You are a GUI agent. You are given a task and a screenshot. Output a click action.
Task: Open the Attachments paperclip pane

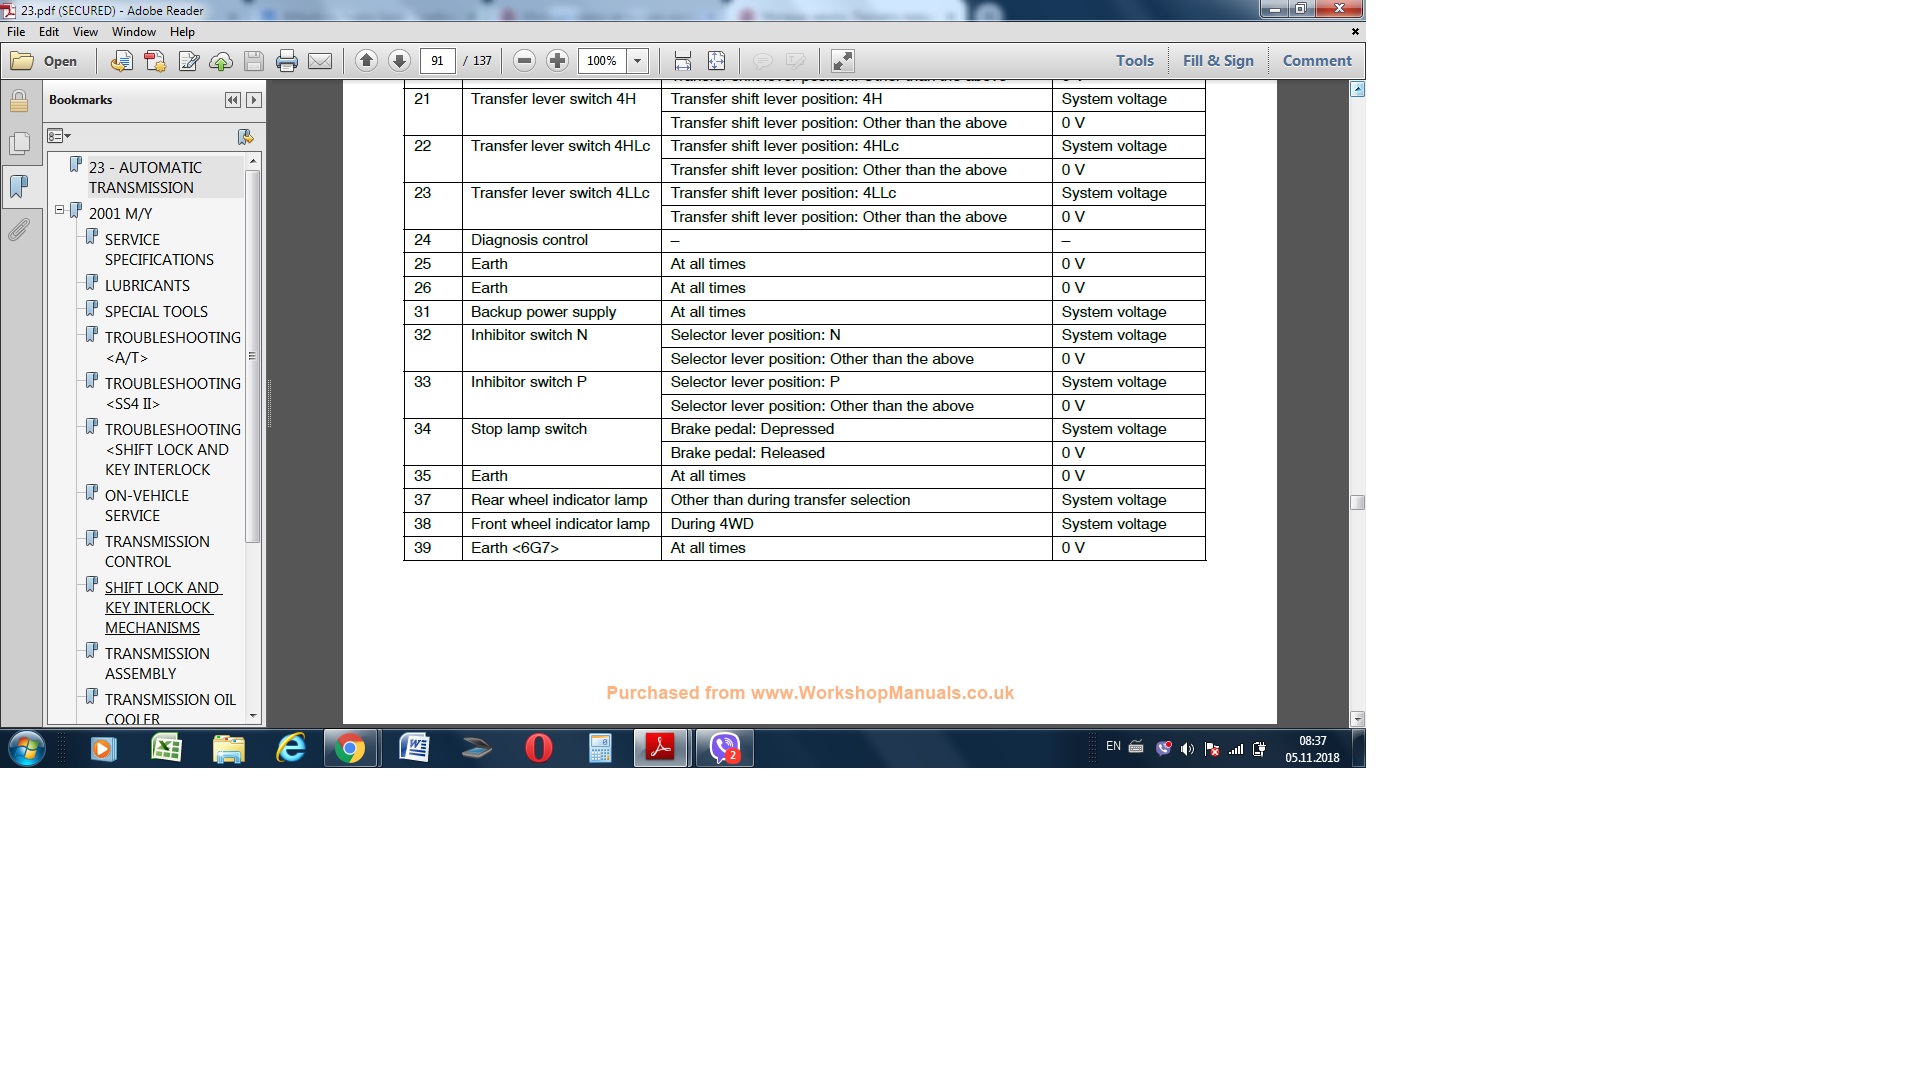[19, 230]
